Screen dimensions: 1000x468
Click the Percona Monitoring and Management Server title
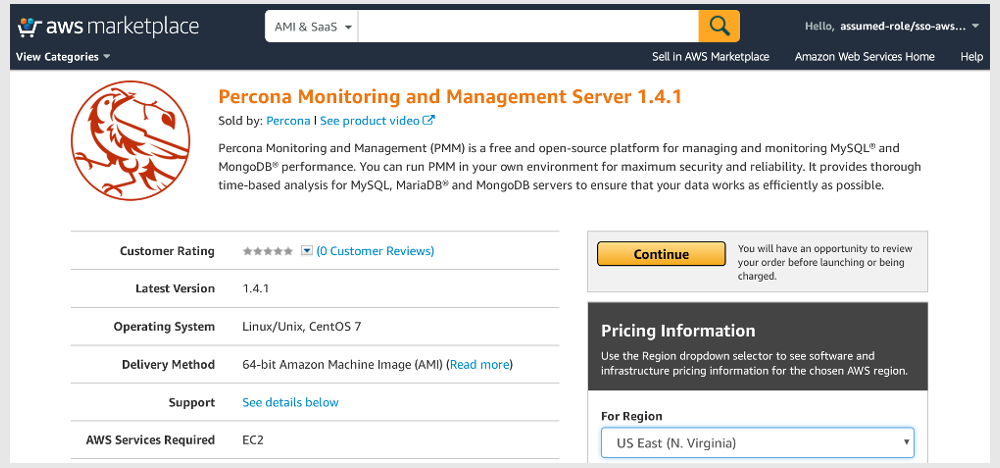(x=449, y=97)
